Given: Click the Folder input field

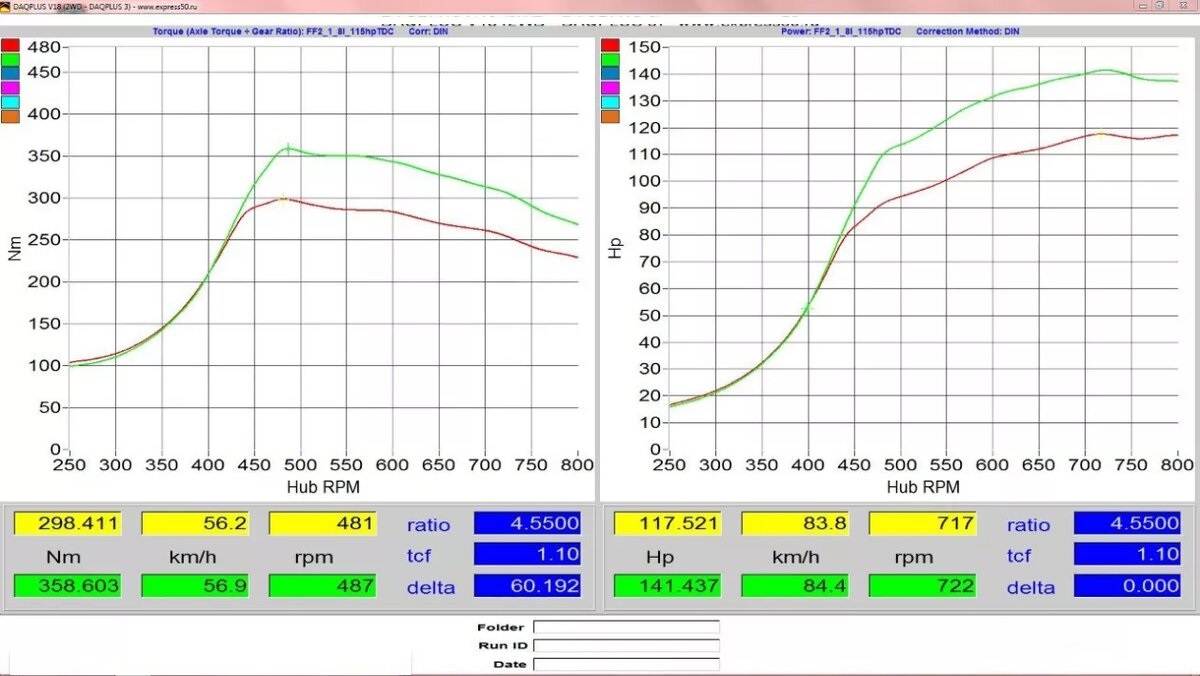Looking at the screenshot, I should tap(625, 628).
